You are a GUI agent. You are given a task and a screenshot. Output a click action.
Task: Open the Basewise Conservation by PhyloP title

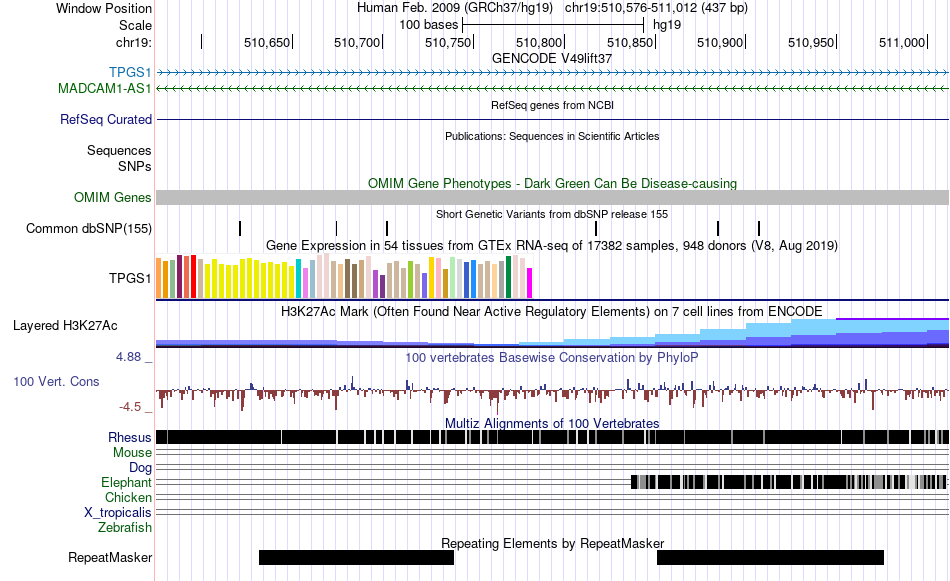(x=552, y=357)
